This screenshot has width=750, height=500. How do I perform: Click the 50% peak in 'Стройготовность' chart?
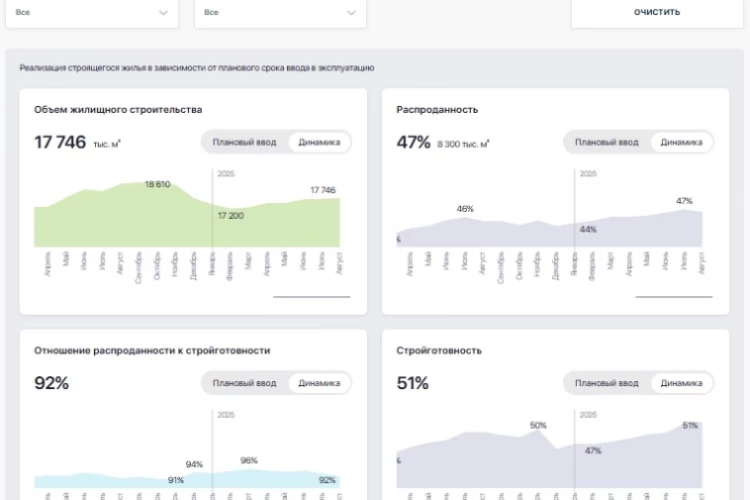point(538,425)
